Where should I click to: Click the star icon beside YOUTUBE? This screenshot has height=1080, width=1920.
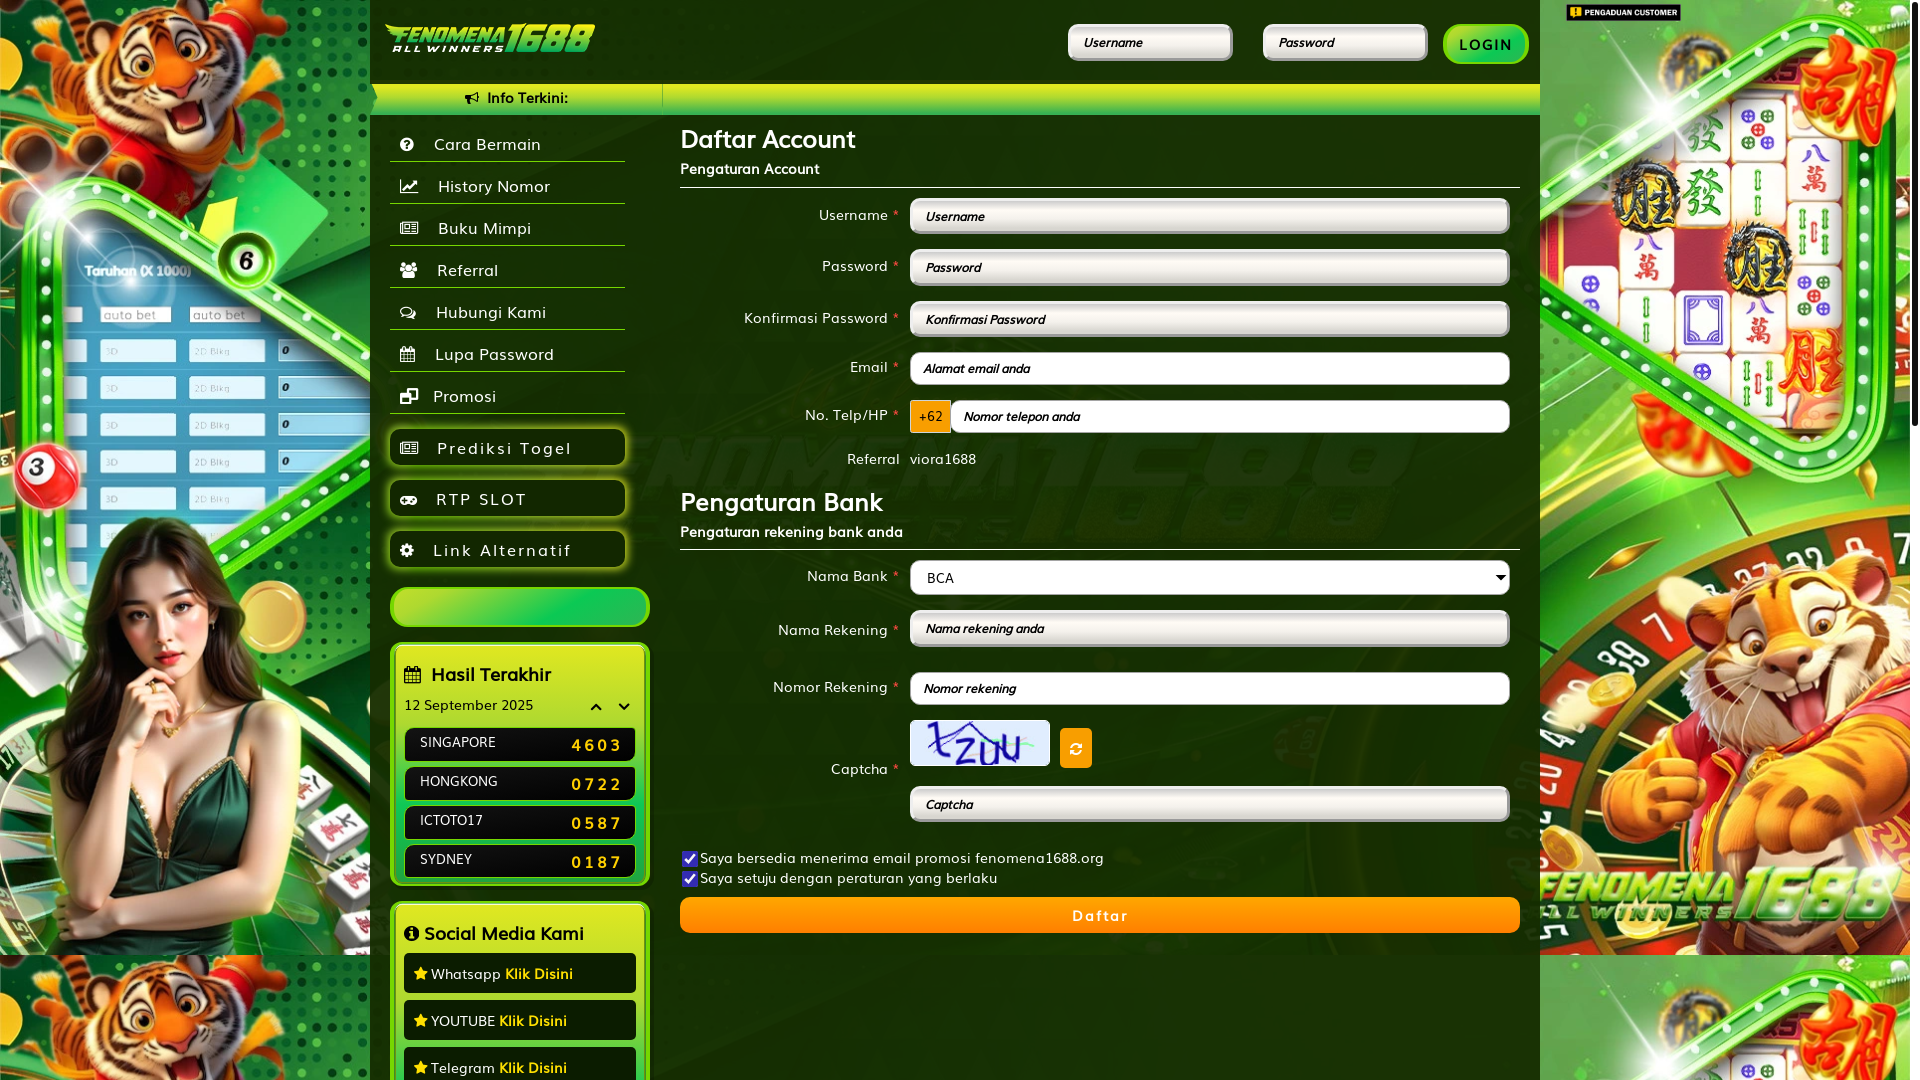[x=421, y=1020]
